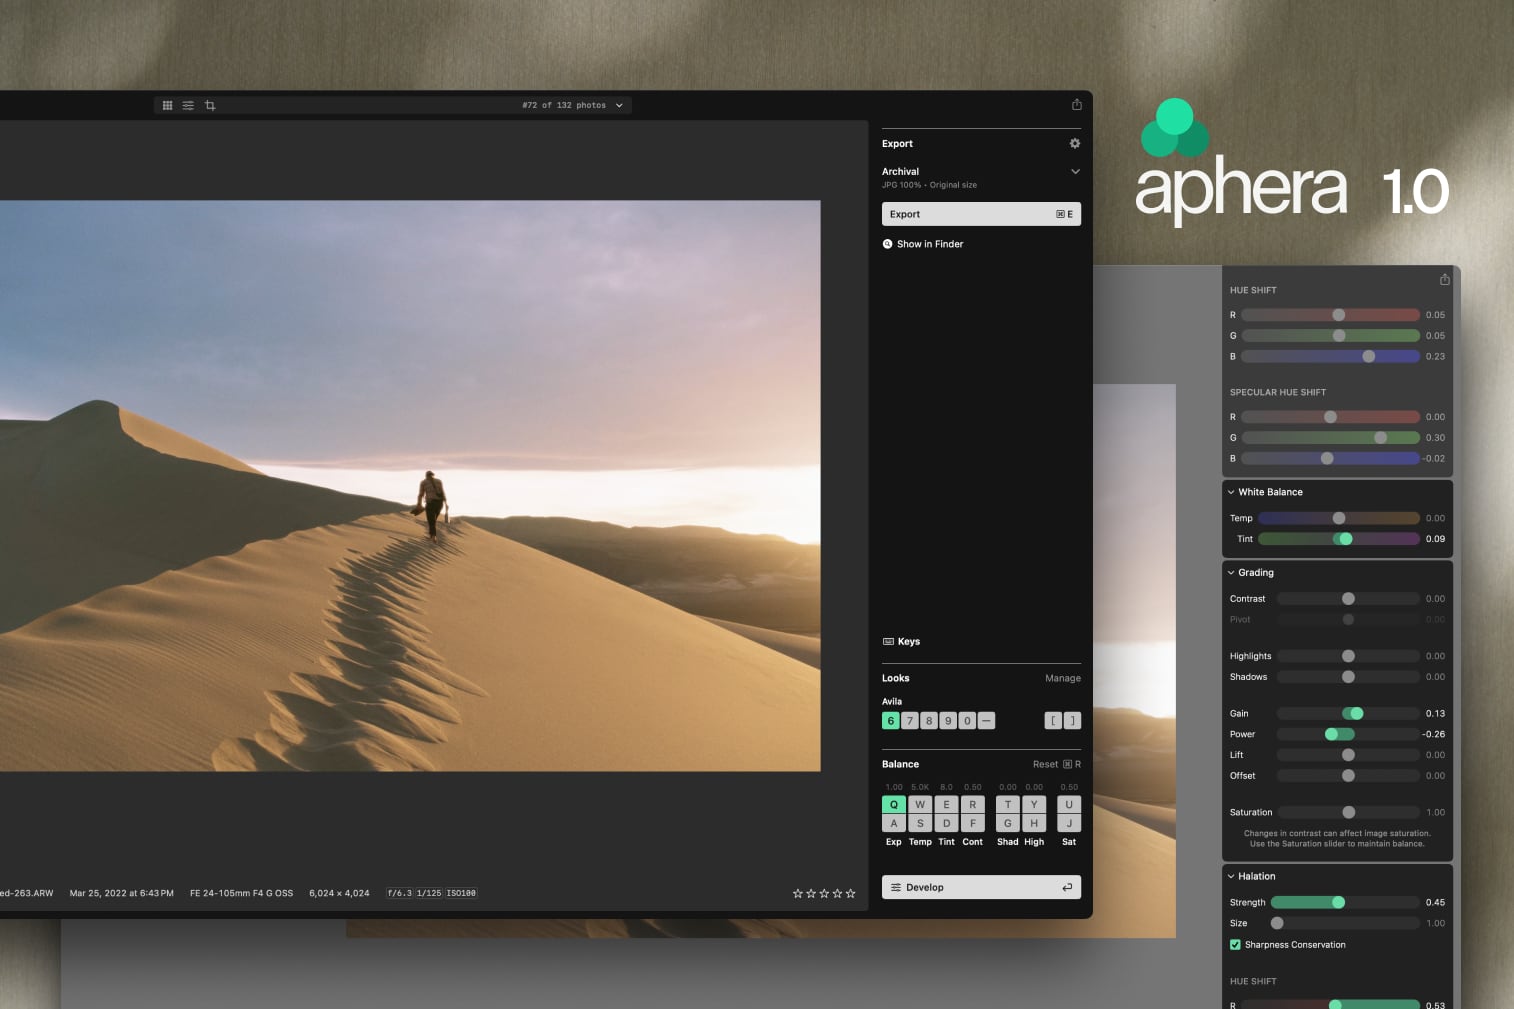Screen dimensions: 1514x1009
Task: Click the H key for highlights
Action: point(1034,823)
